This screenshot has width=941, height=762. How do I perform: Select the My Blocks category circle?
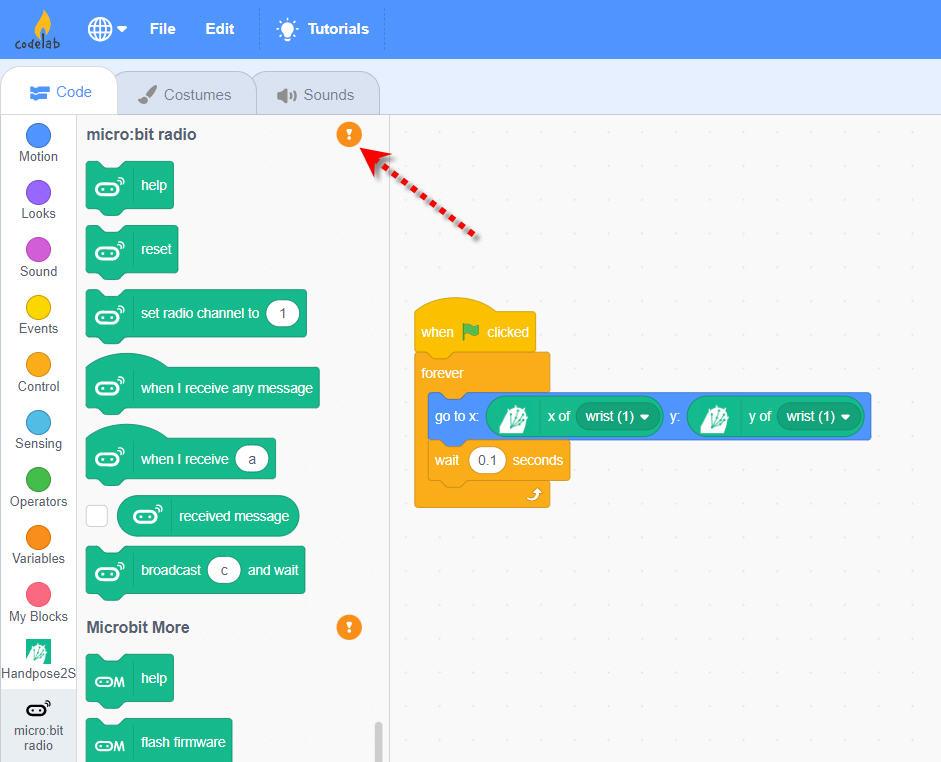click(x=38, y=595)
